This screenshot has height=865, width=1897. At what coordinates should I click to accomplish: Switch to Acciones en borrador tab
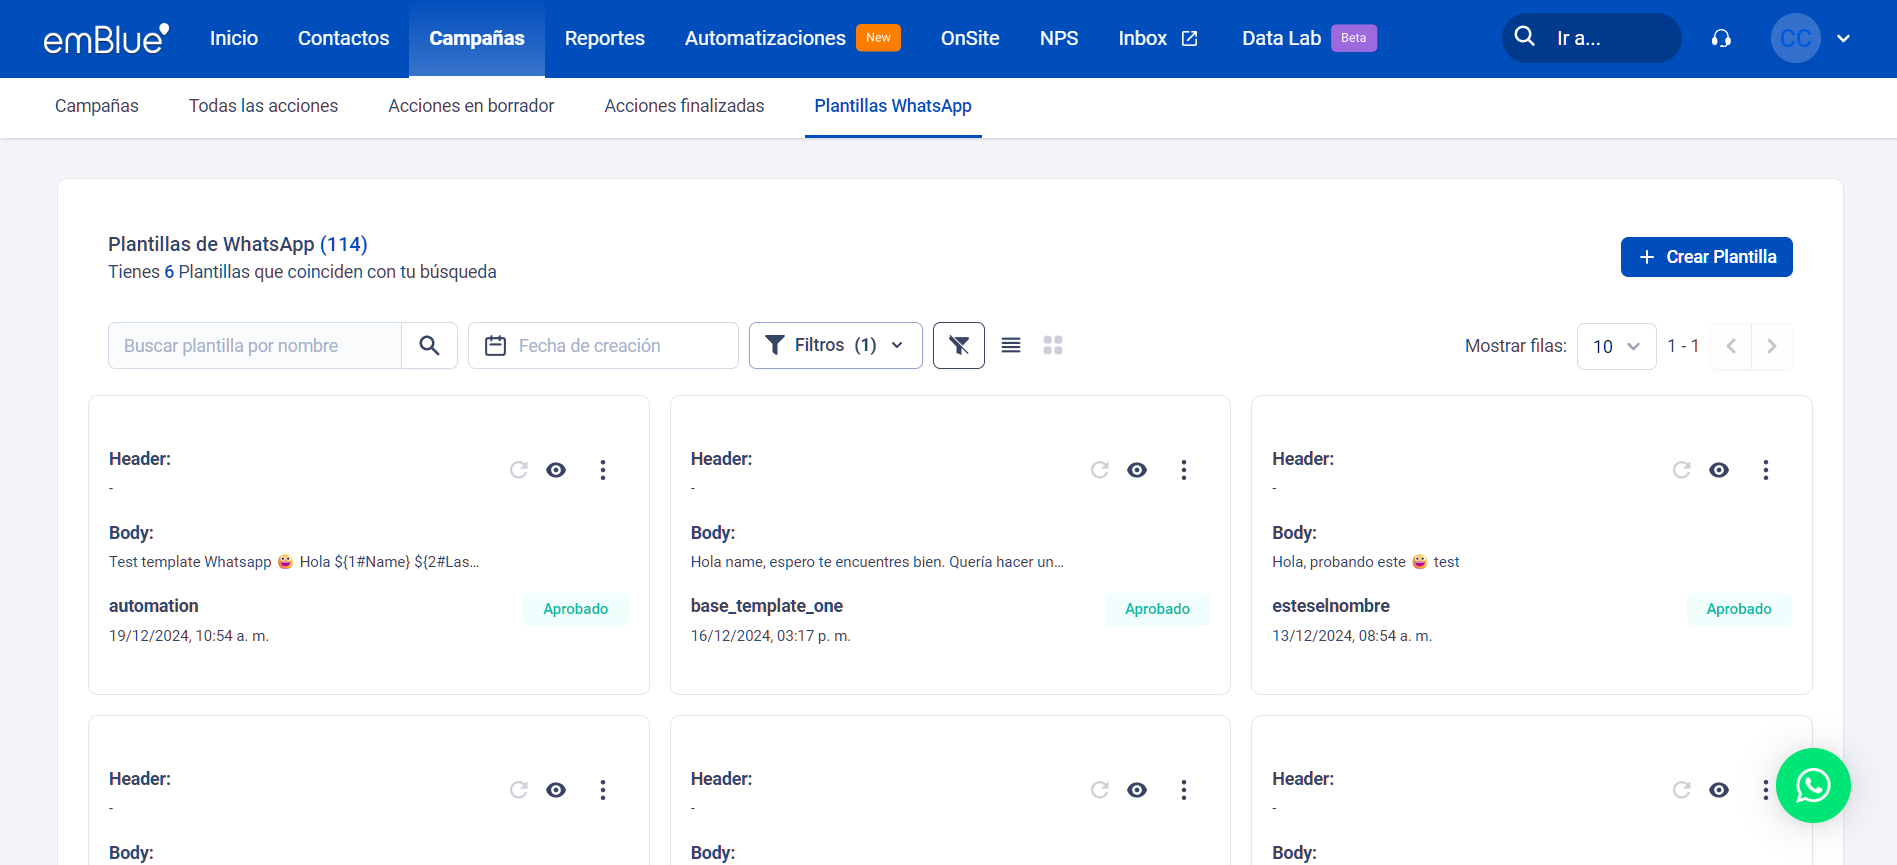pyautogui.click(x=471, y=106)
